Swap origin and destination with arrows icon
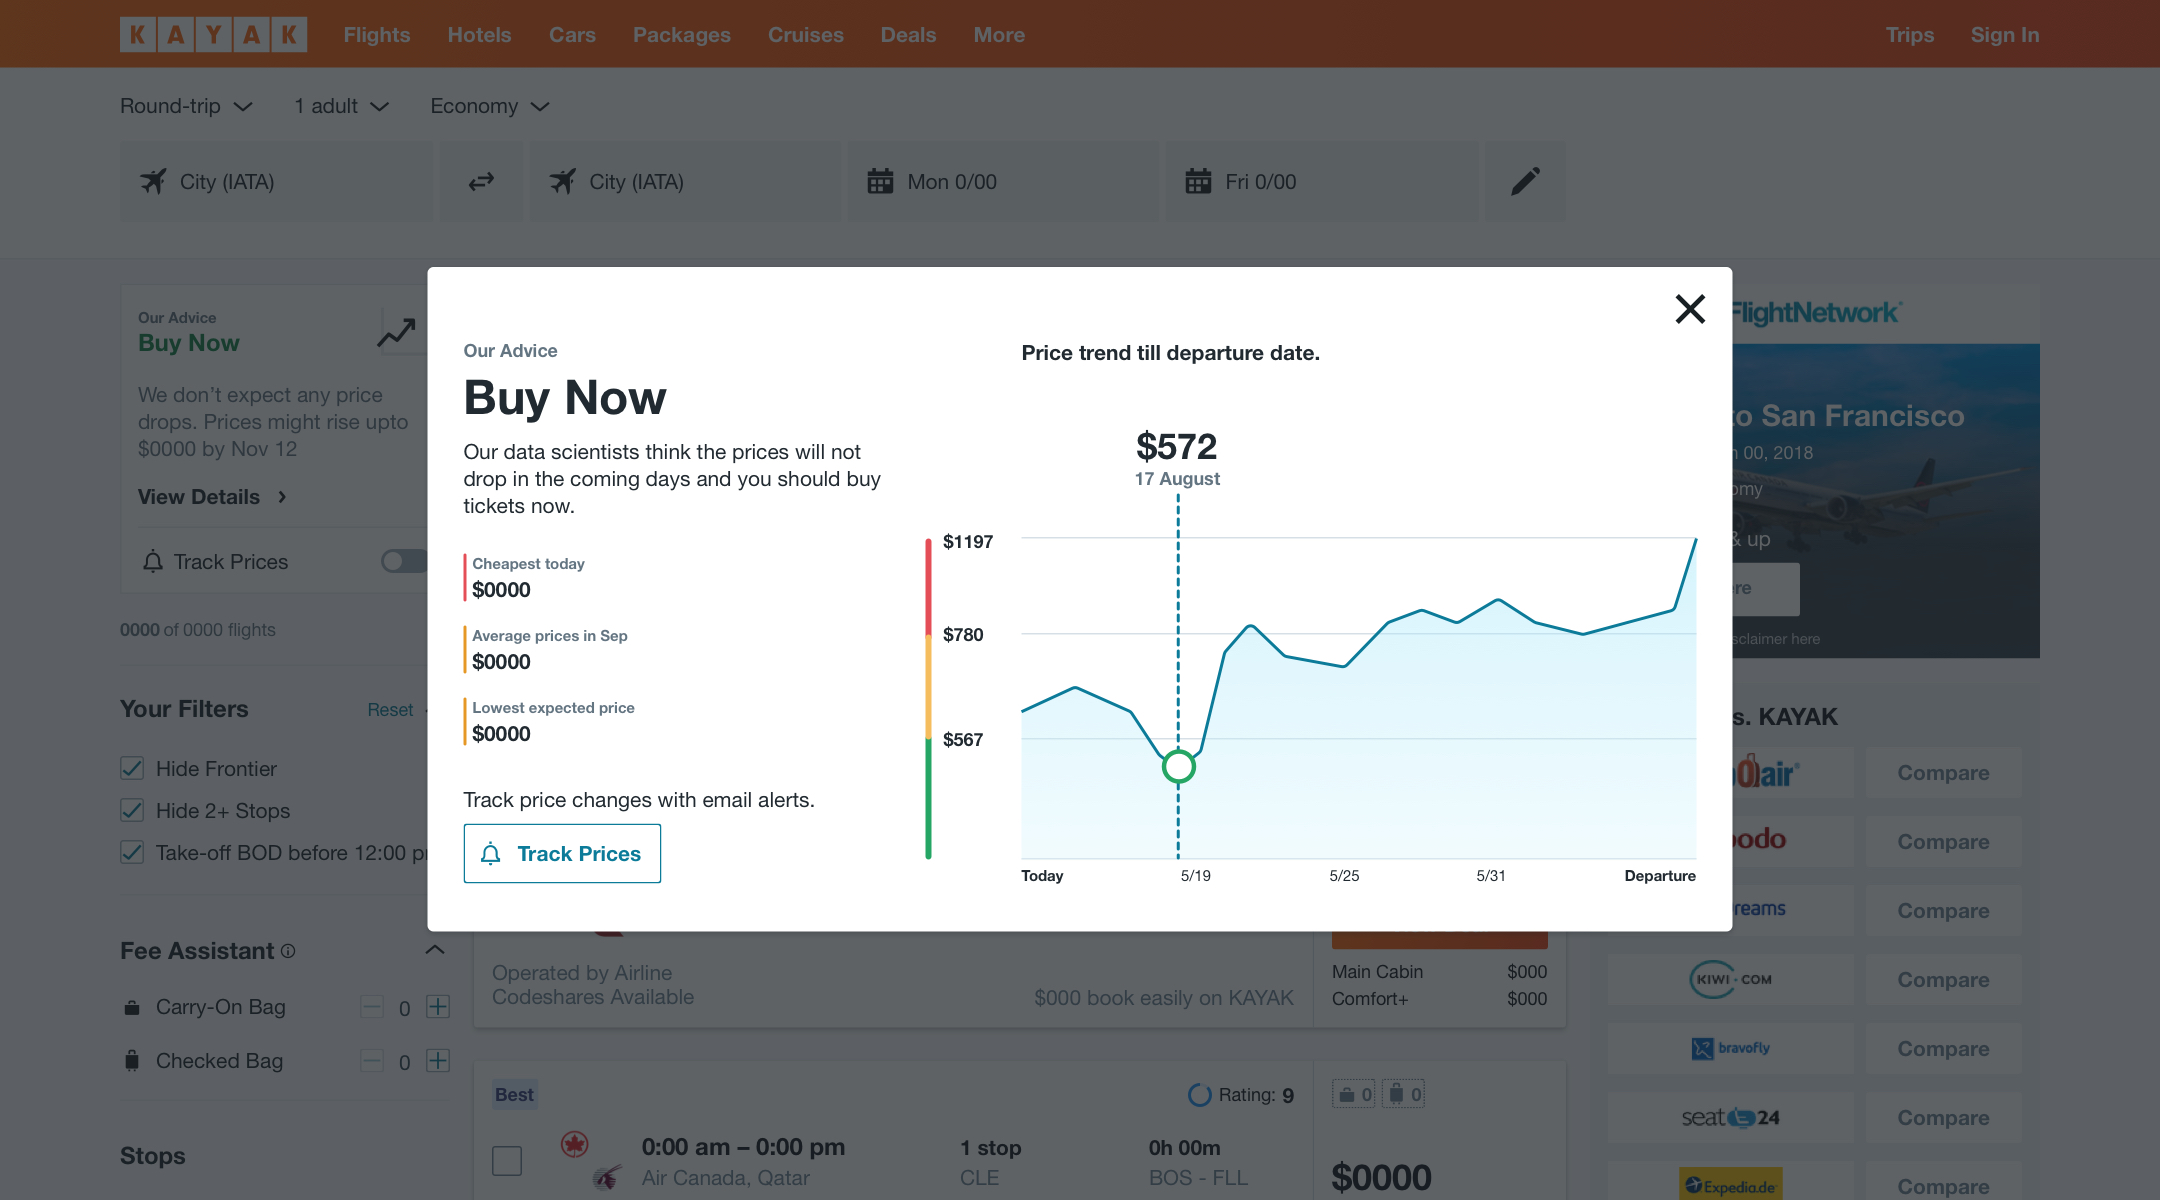This screenshot has width=2160, height=1200. [x=481, y=181]
